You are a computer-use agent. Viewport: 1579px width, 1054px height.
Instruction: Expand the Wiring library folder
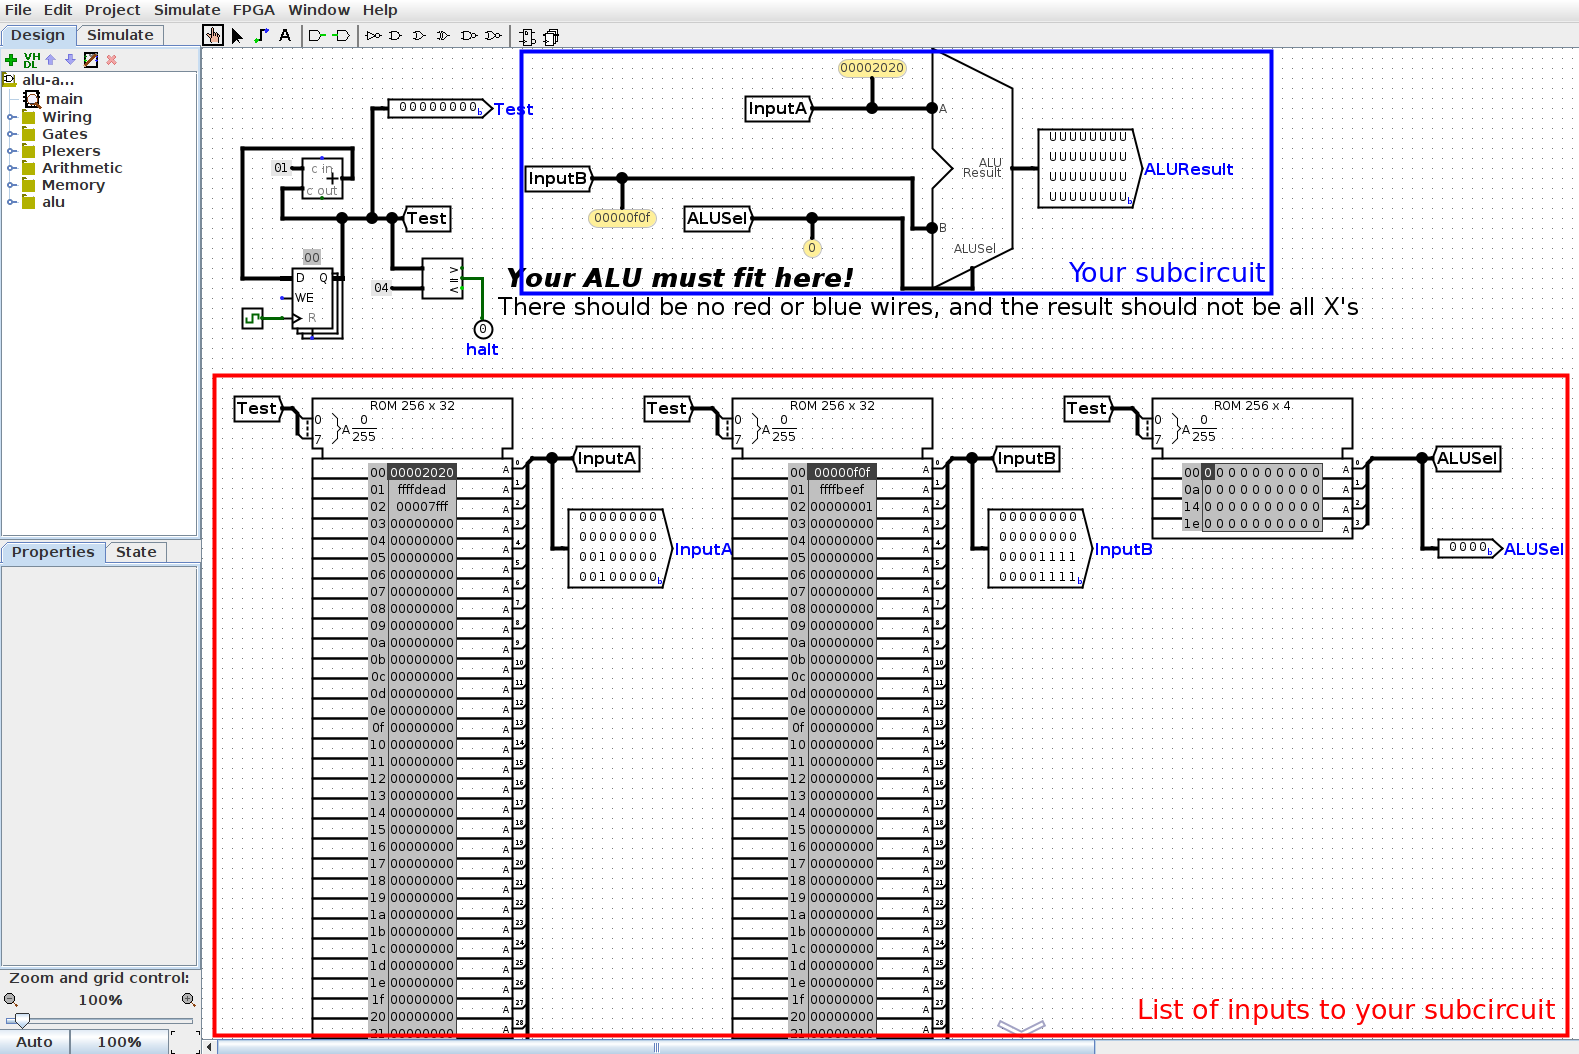tap(12, 117)
